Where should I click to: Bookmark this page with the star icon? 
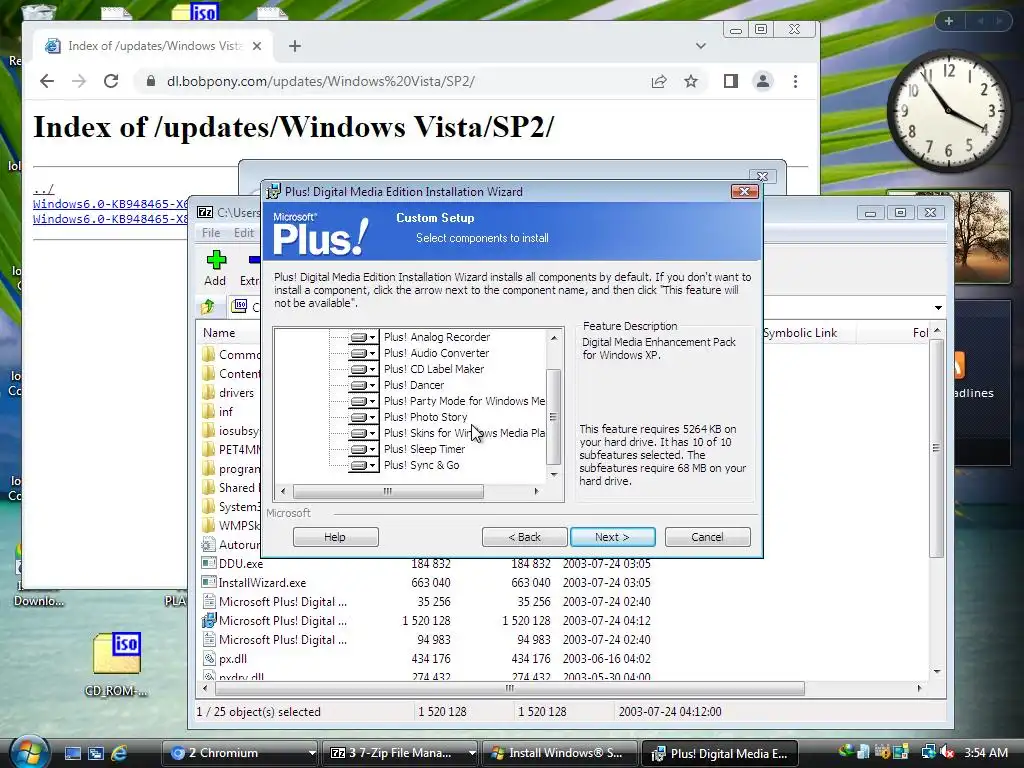click(x=691, y=82)
